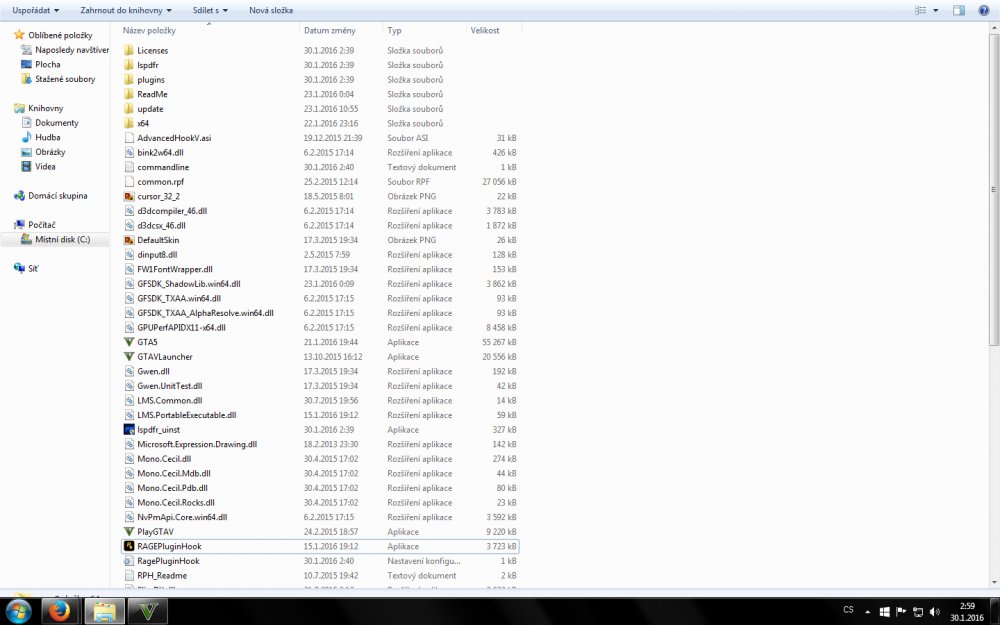Select Počítač in navigation pane
The width and height of the screenshot is (1000, 625).
(41, 225)
